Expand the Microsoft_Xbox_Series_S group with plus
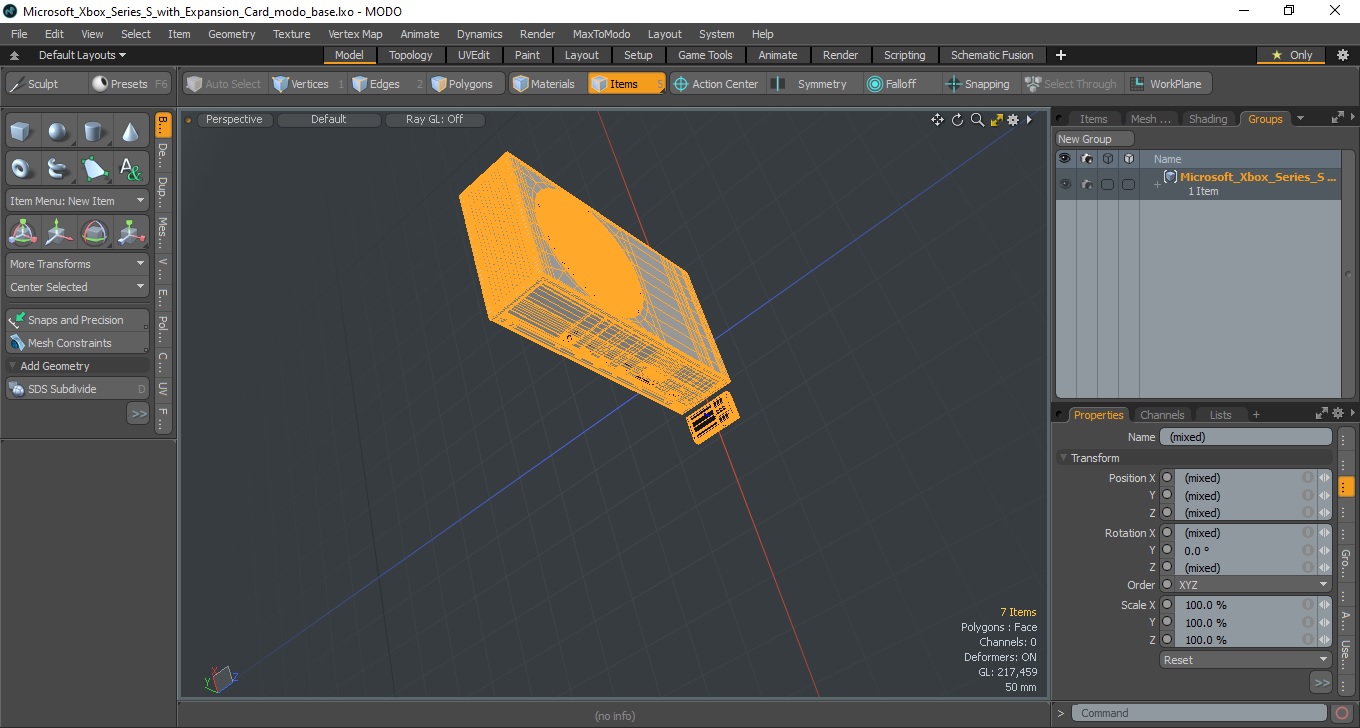This screenshot has height=728, width=1360. [x=1157, y=184]
